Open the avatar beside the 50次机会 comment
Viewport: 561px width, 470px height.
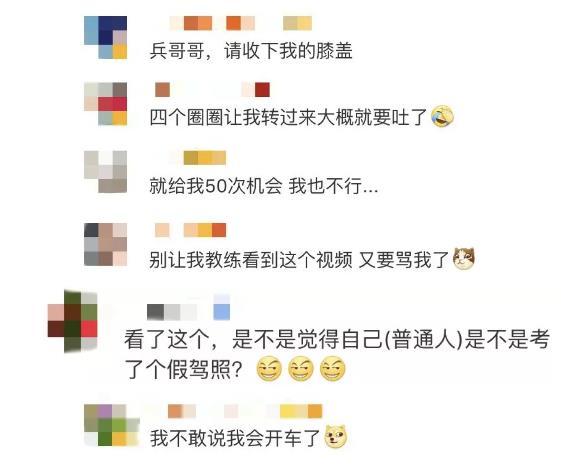click(106, 172)
